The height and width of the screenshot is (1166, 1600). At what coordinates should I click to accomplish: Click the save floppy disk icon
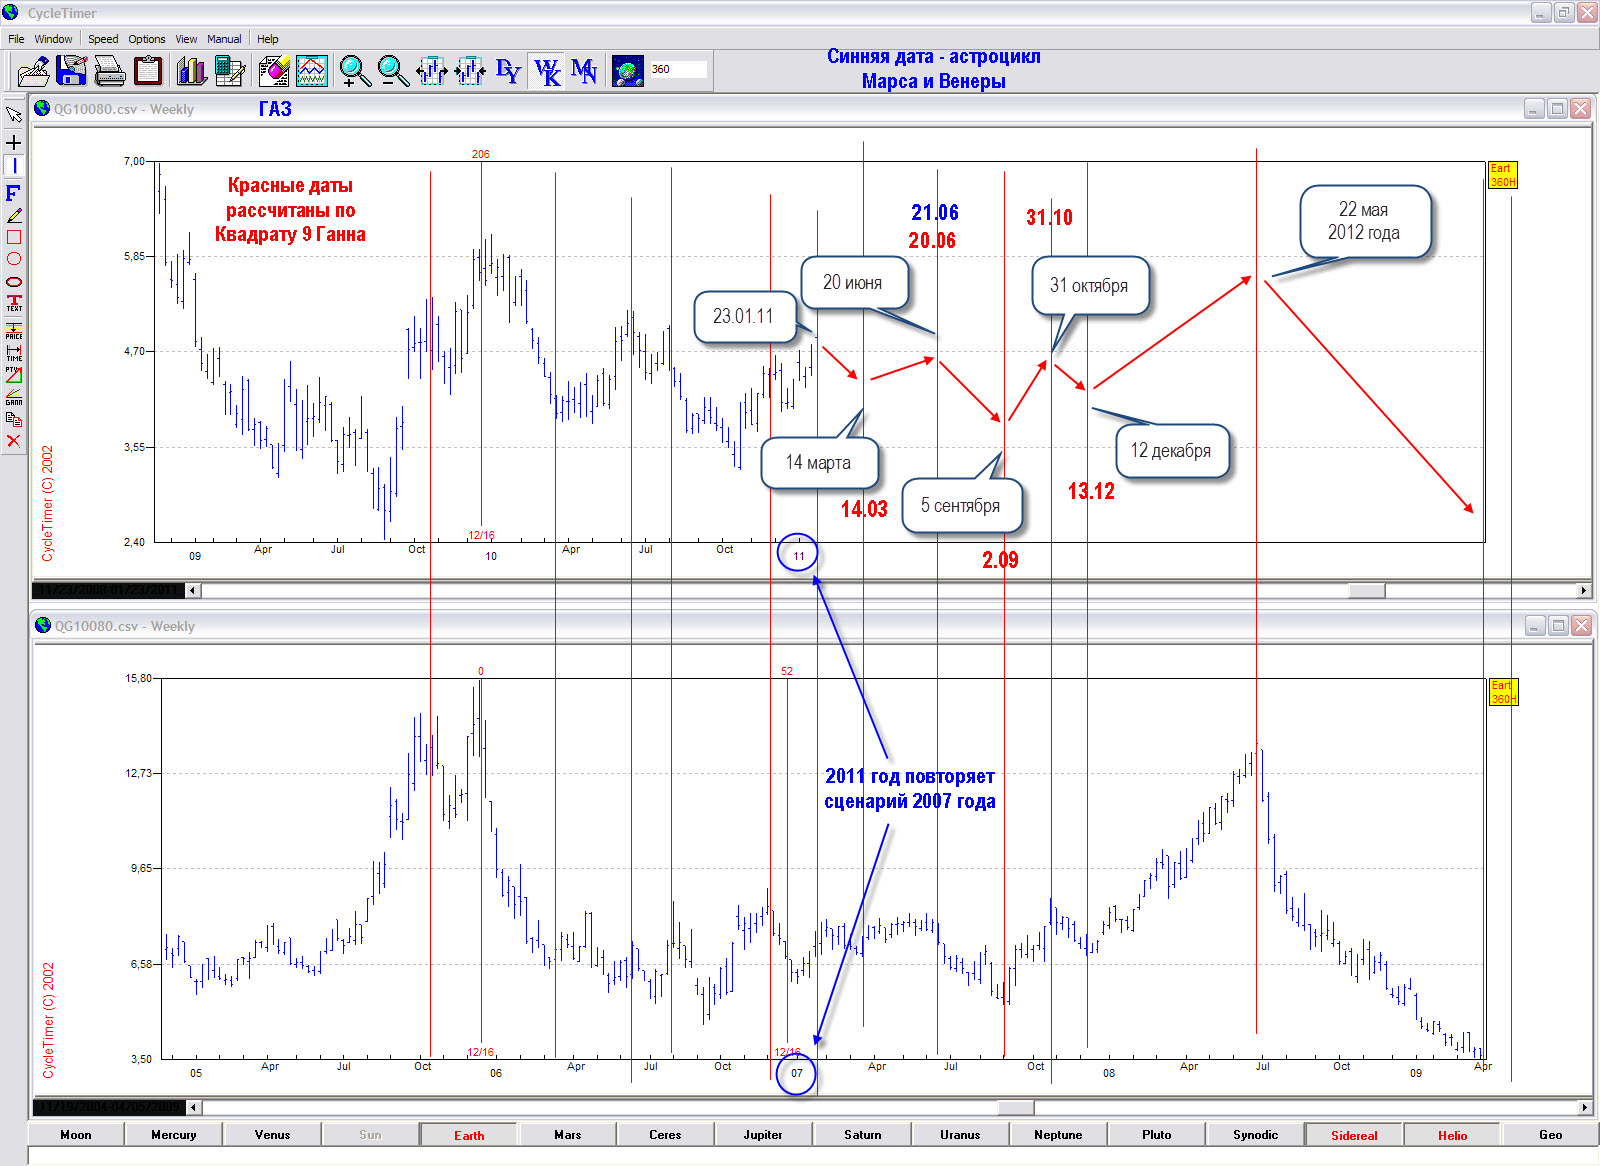(x=71, y=71)
